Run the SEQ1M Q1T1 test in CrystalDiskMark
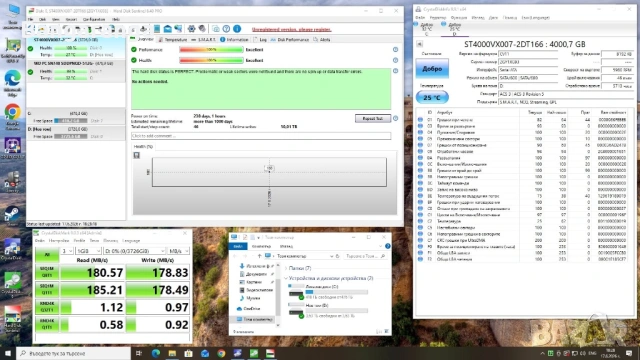Viewport: 640px width, 360px height. click(x=47, y=290)
